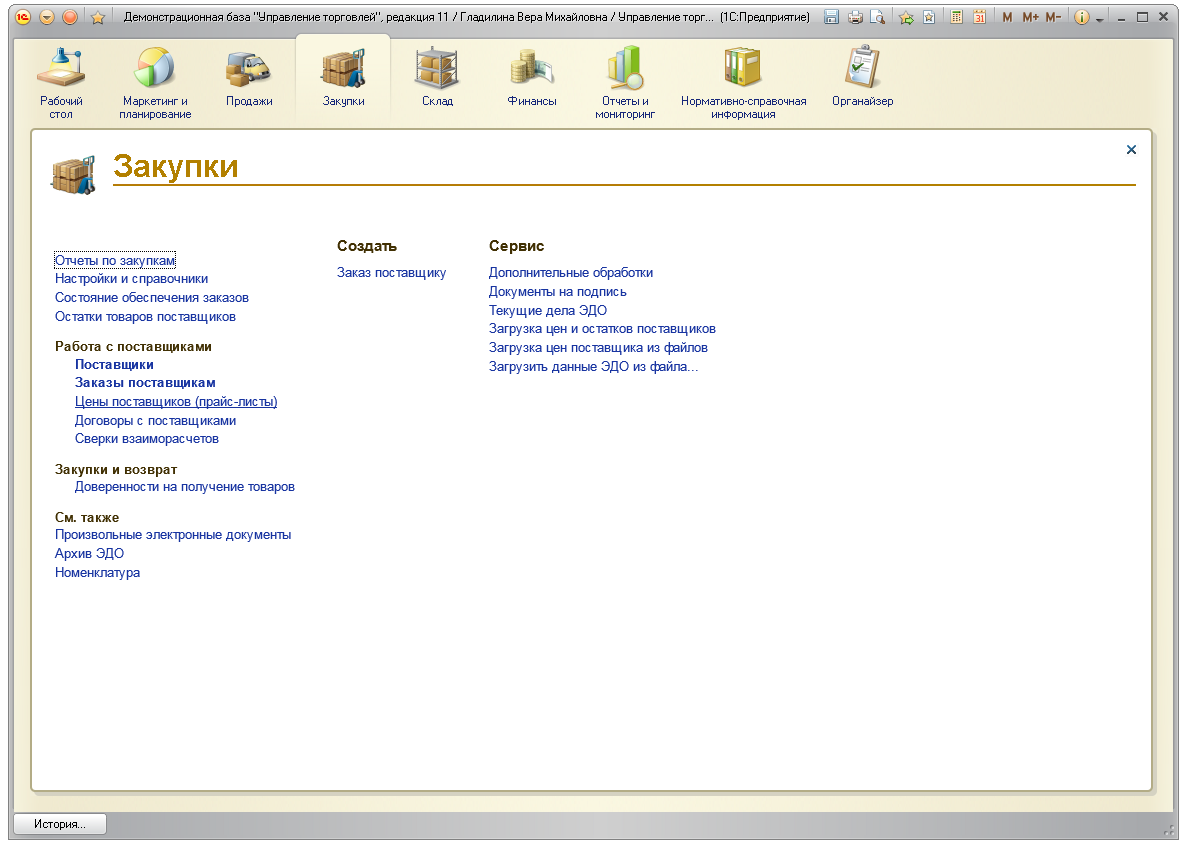This screenshot has width=1182, height=843.
Task: Click the Save diskette icon
Action: [x=831, y=17]
